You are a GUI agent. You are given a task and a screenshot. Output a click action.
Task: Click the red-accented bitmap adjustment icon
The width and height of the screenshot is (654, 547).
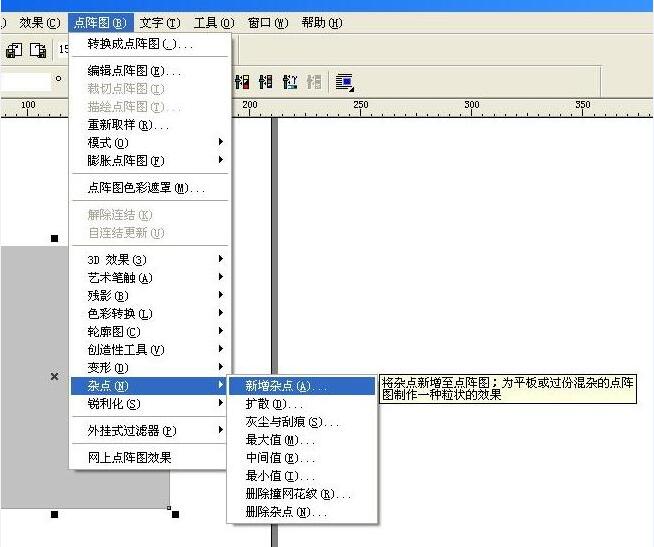pyautogui.click(x=242, y=82)
